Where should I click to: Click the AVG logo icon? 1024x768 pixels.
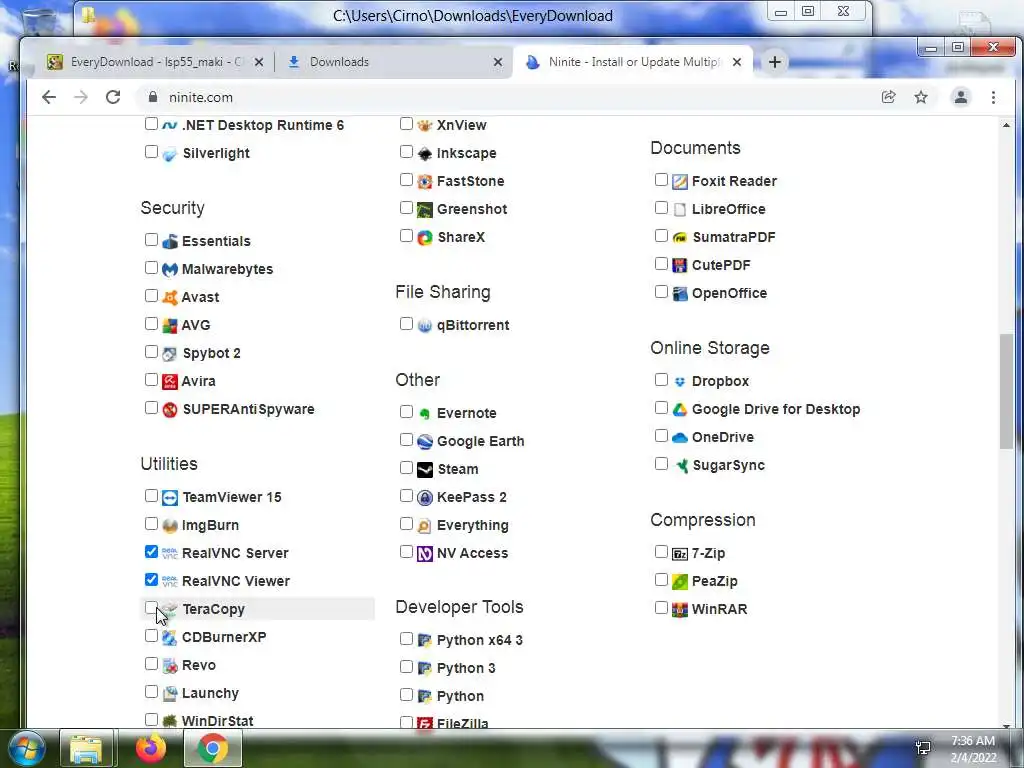(x=170, y=325)
